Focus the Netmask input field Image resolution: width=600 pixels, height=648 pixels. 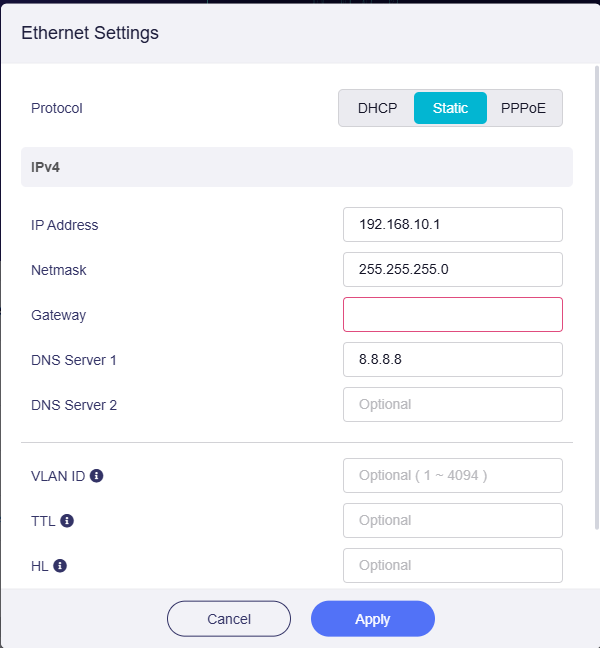452,270
